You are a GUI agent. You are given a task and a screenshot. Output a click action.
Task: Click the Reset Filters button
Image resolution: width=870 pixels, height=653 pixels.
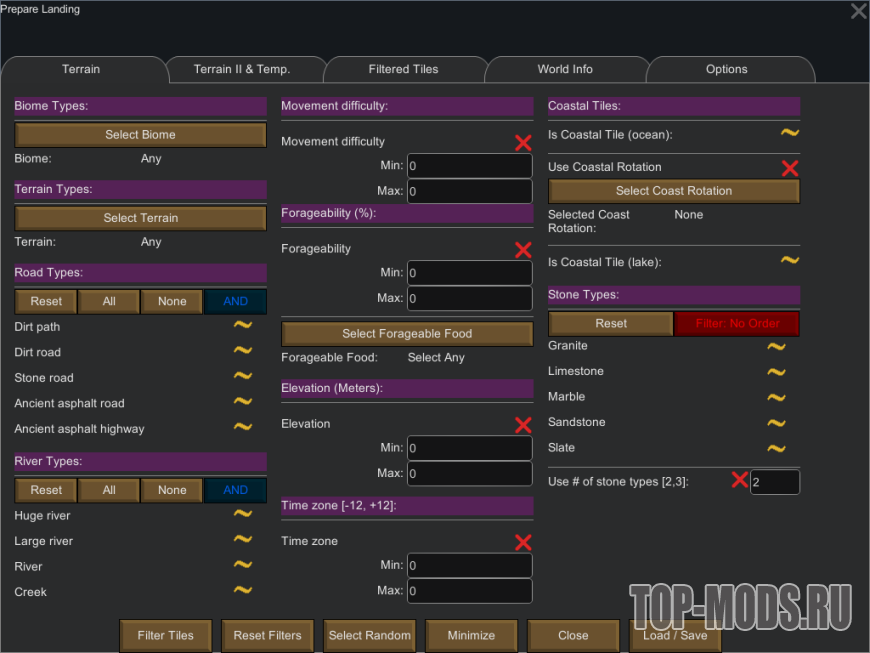(x=267, y=635)
